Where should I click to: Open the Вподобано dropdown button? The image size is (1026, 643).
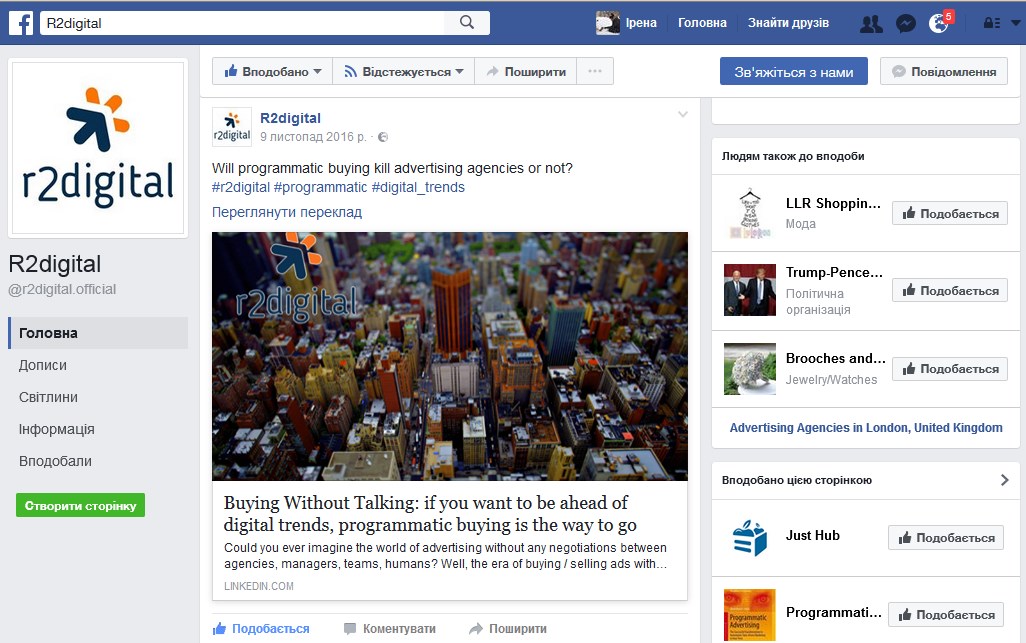pos(272,71)
